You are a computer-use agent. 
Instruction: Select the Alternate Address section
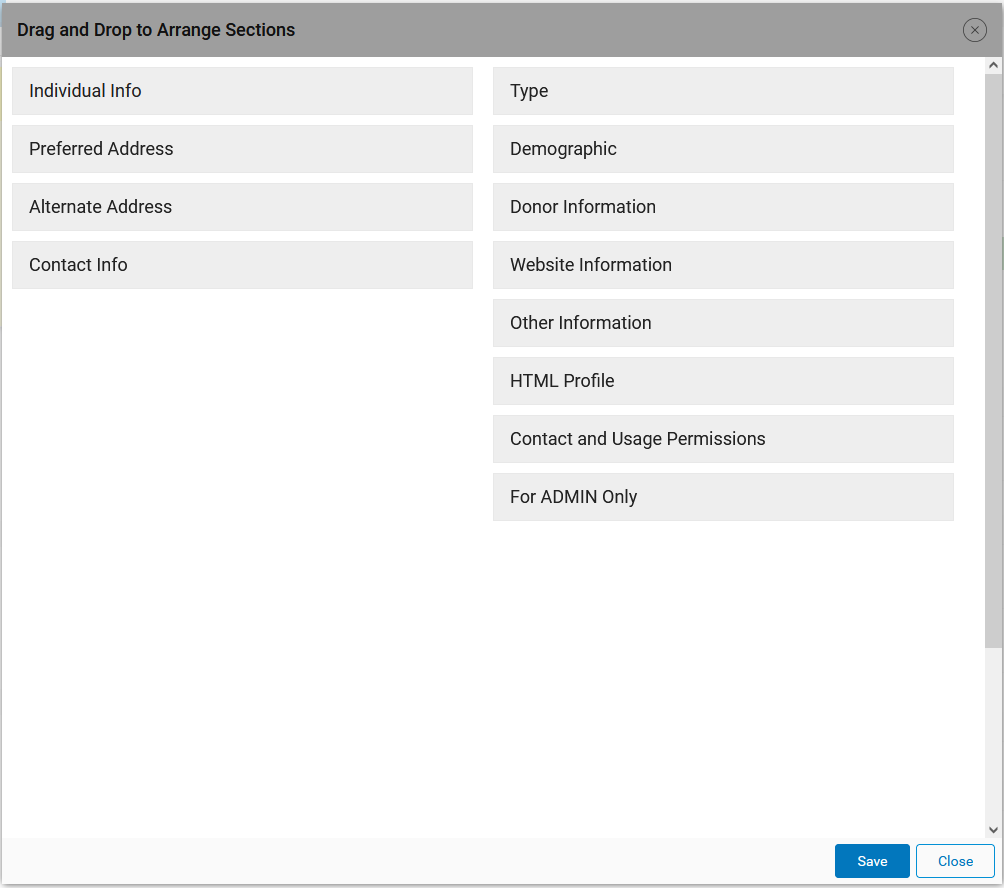[x=242, y=207]
